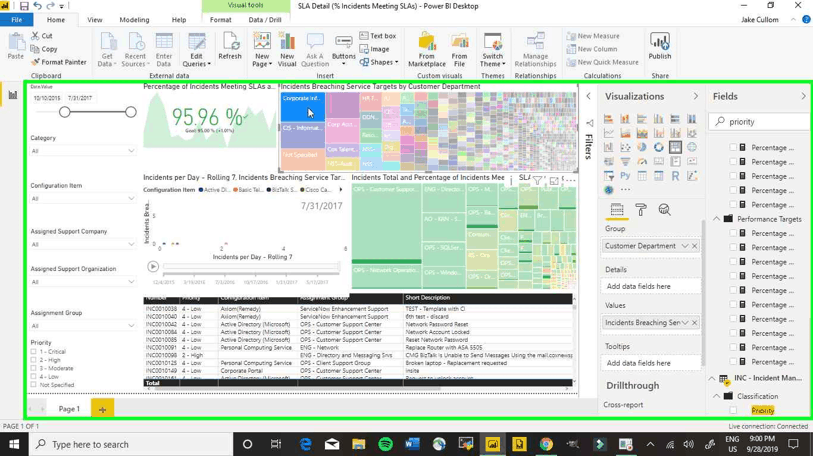This screenshot has height=457, width=815.
Task: Show the Fields well pane icon
Action: coord(617,210)
